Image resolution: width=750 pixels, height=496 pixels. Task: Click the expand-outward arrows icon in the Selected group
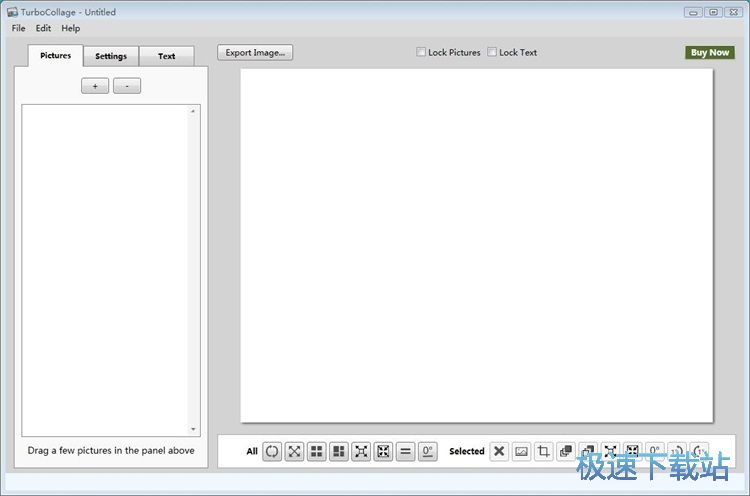[610, 451]
